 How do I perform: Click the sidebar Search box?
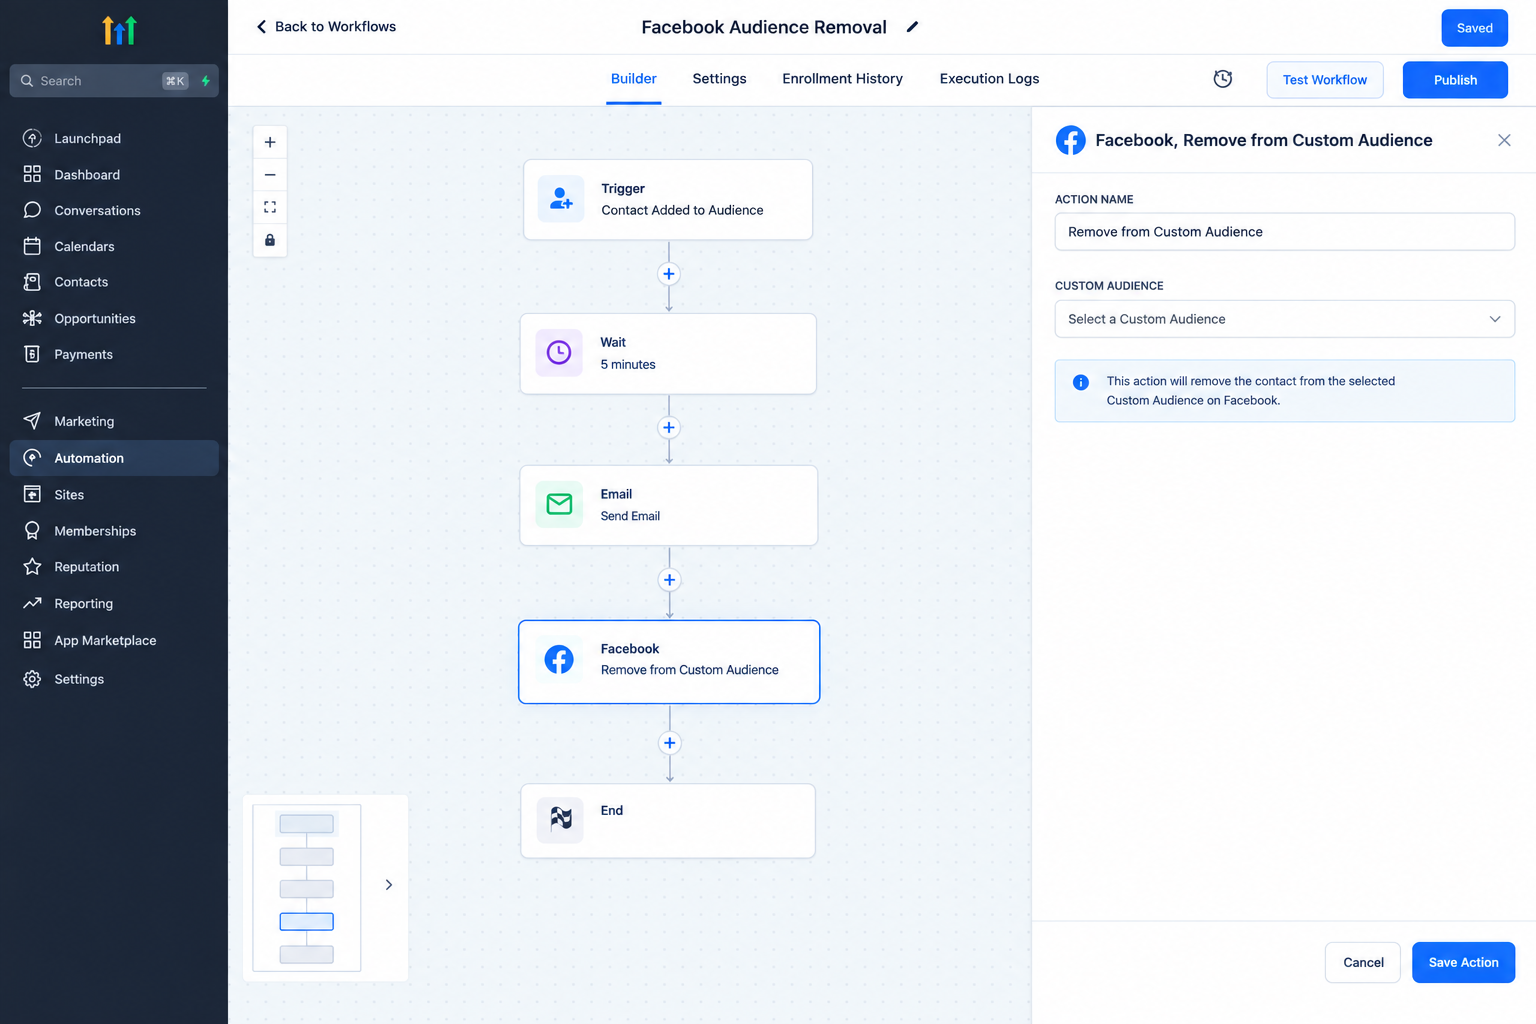(114, 81)
